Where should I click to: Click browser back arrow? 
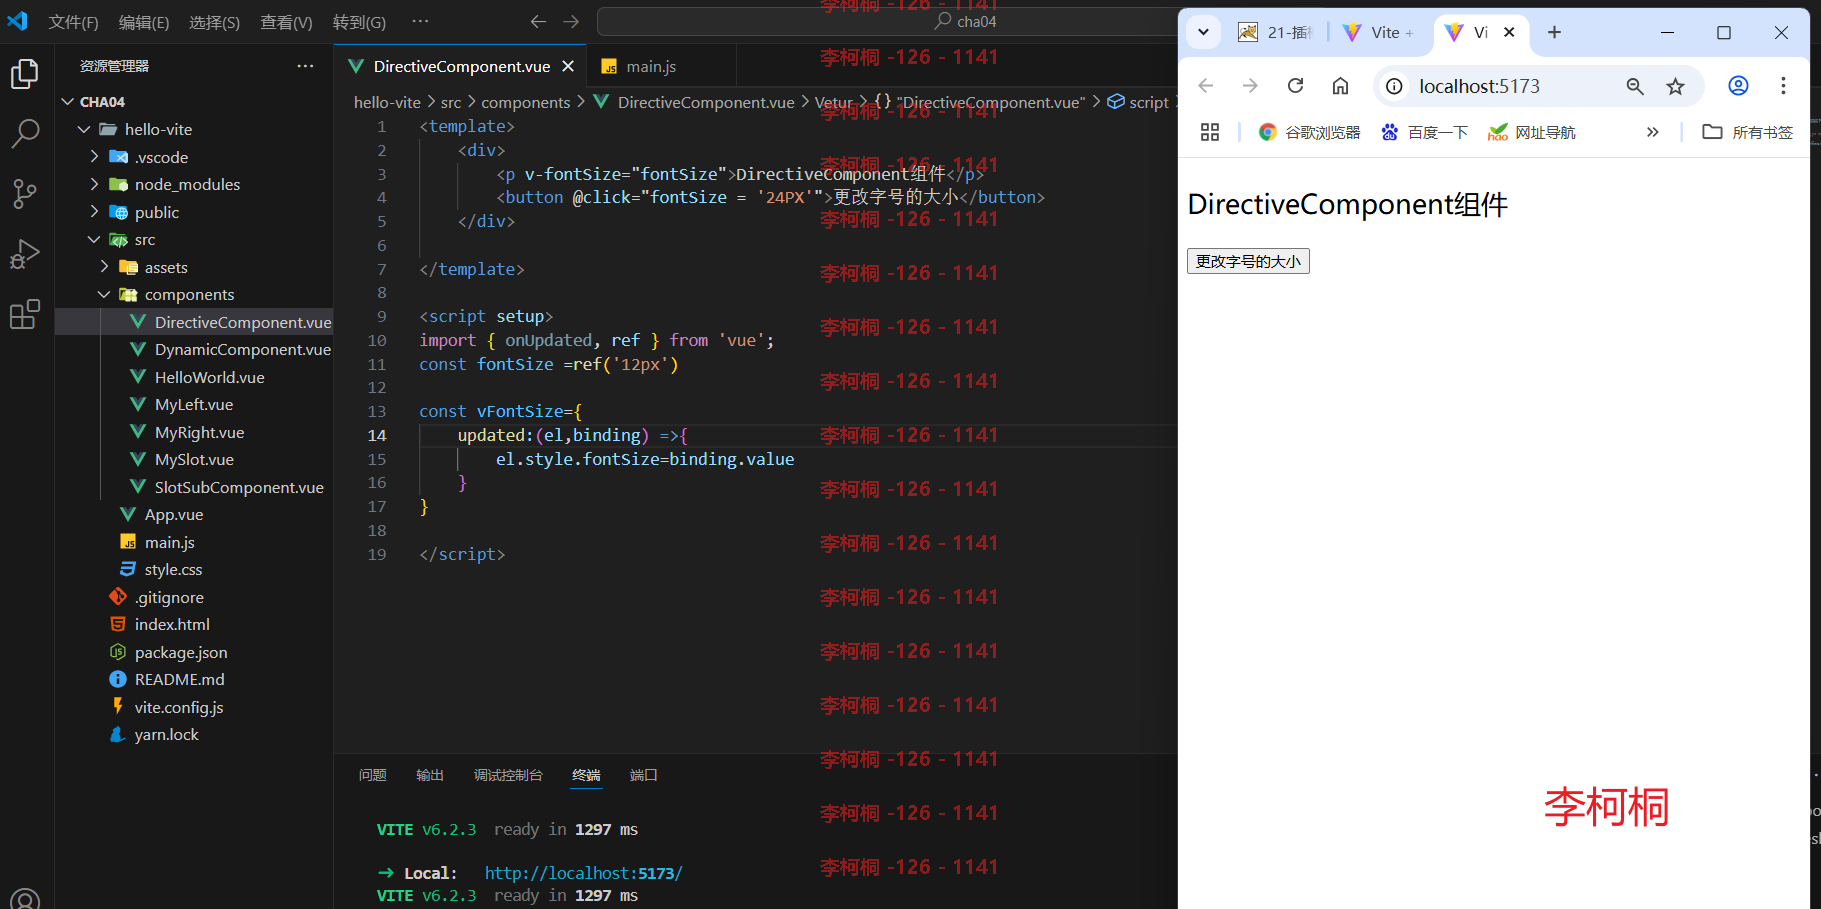click(x=1206, y=86)
